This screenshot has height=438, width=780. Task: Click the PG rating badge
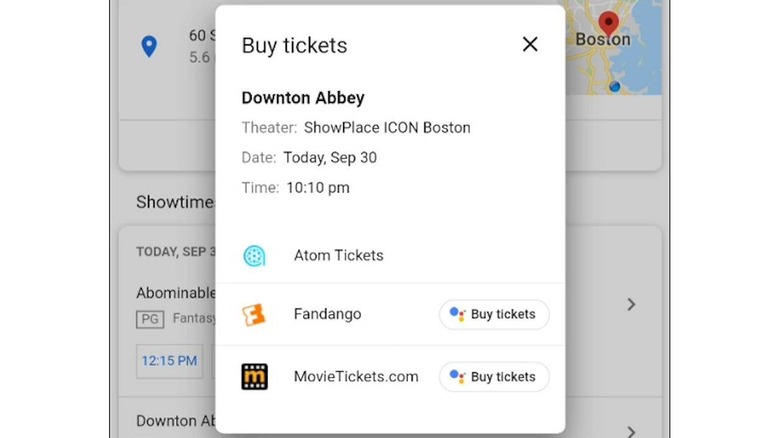coord(150,319)
